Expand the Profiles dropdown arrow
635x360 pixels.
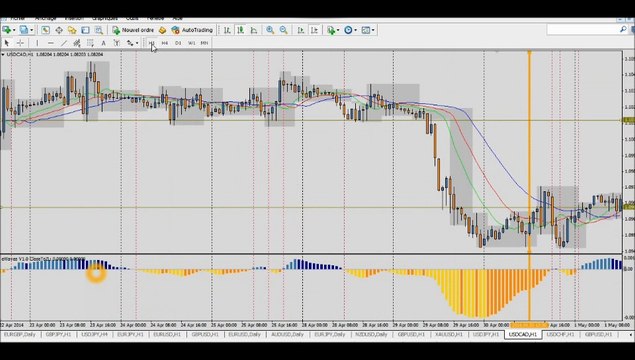[32, 30]
